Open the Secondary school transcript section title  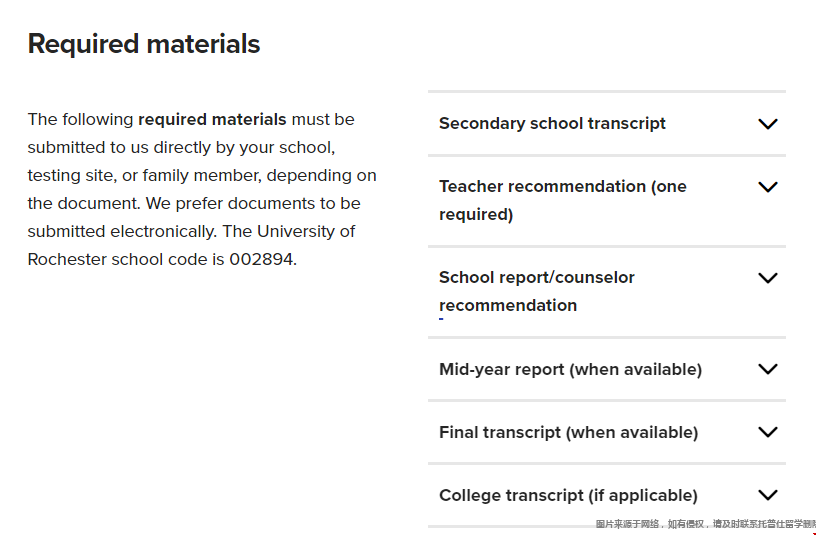coord(552,123)
